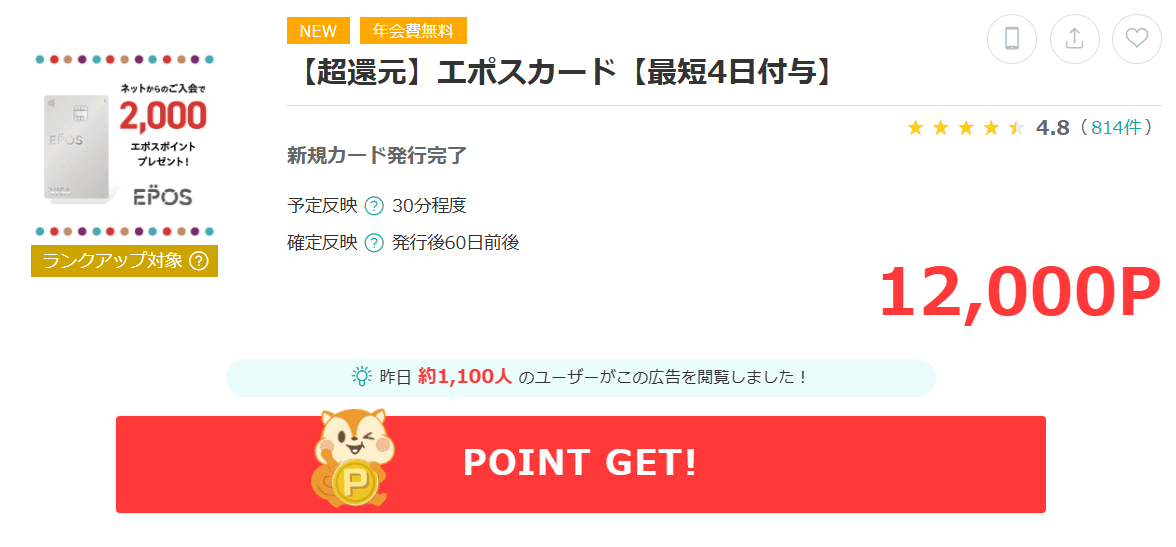The width and height of the screenshot is (1176, 547).
Task: Click the 4.8 rating score
Action: tap(1052, 128)
